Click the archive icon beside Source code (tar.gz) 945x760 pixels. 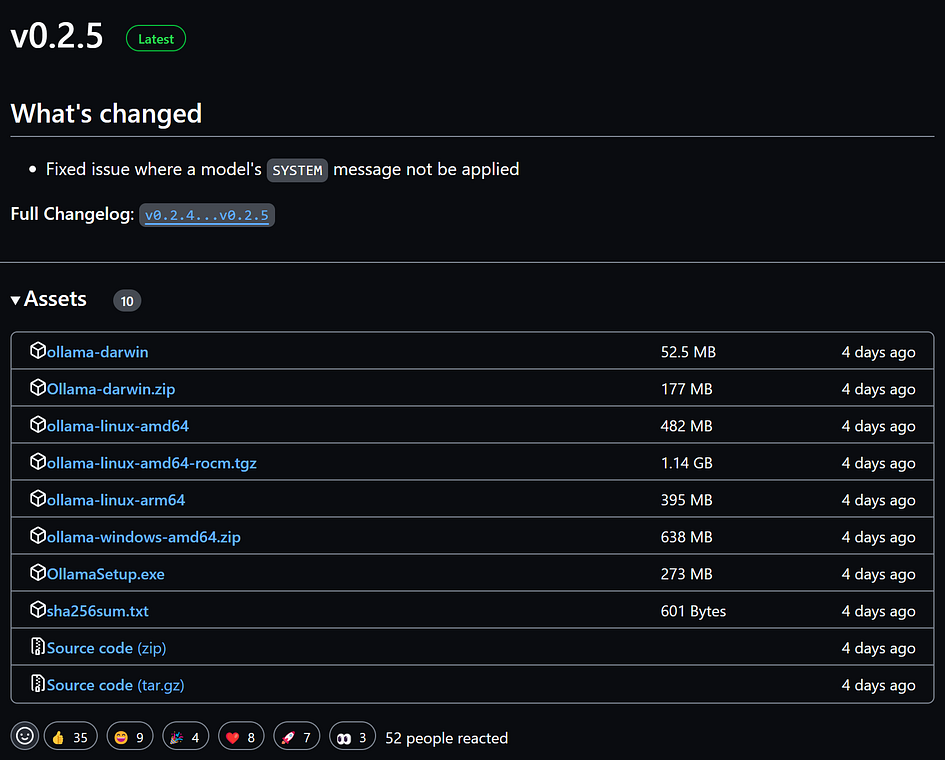point(38,684)
